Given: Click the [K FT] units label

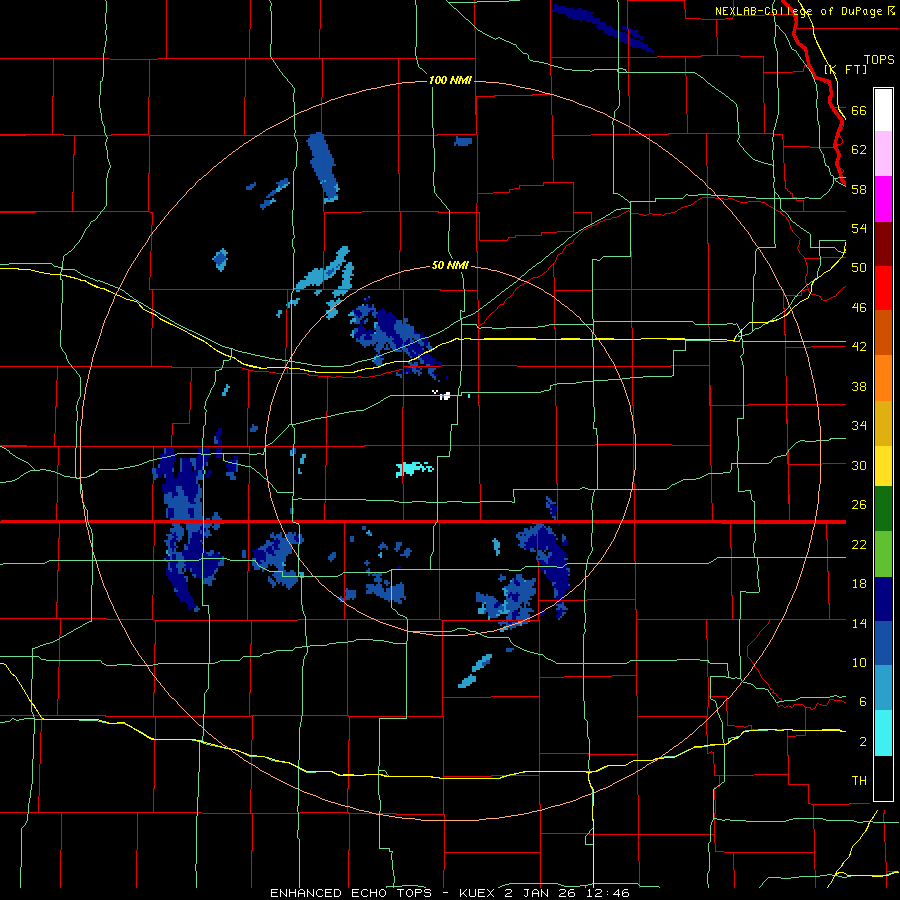Looking at the screenshot, I should [845, 69].
